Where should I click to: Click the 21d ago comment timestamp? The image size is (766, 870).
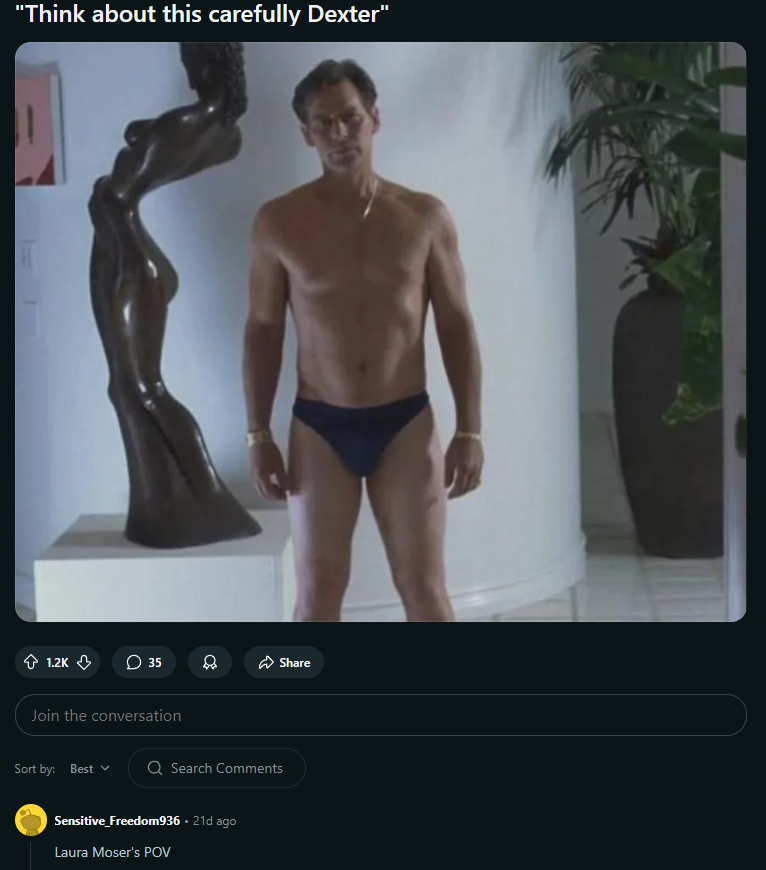214,821
